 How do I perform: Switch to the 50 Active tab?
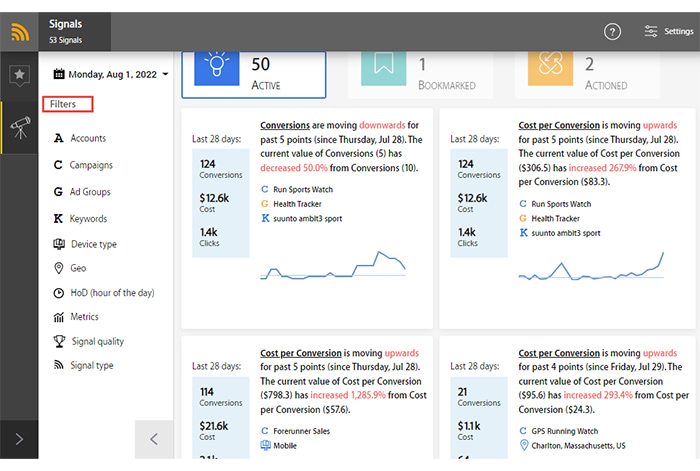click(254, 75)
